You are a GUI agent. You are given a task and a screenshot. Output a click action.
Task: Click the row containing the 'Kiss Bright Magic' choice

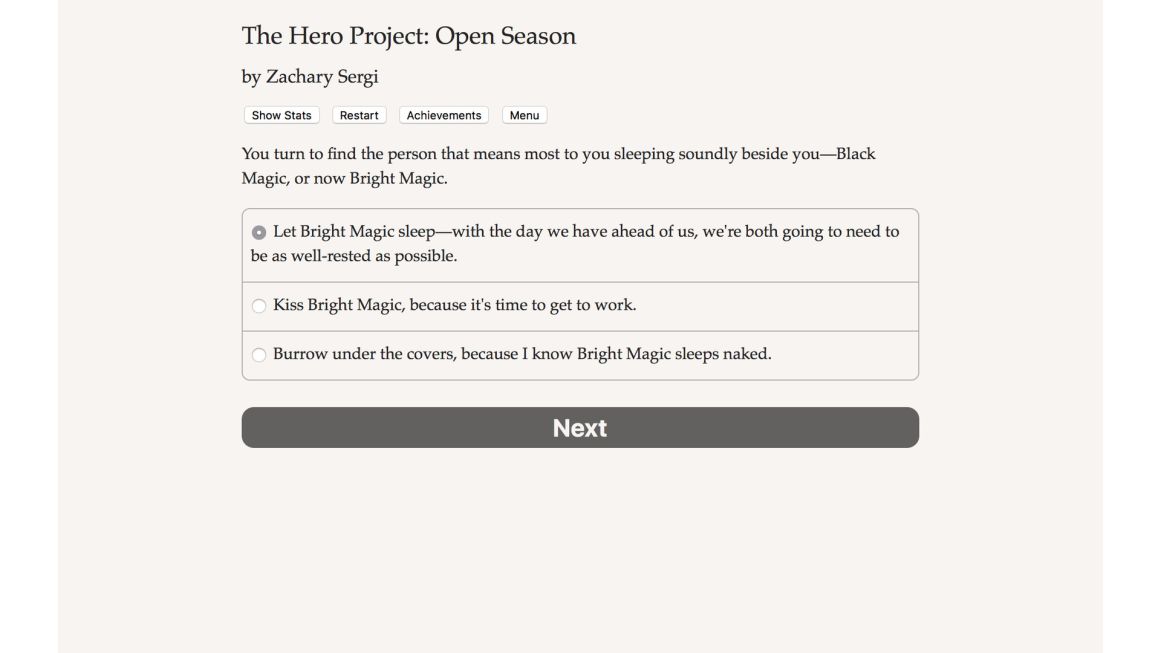click(x=580, y=306)
